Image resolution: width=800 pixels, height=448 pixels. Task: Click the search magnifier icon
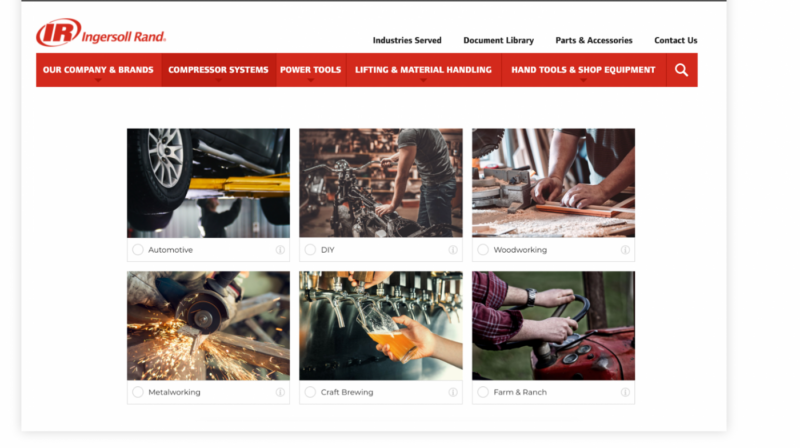(x=681, y=70)
